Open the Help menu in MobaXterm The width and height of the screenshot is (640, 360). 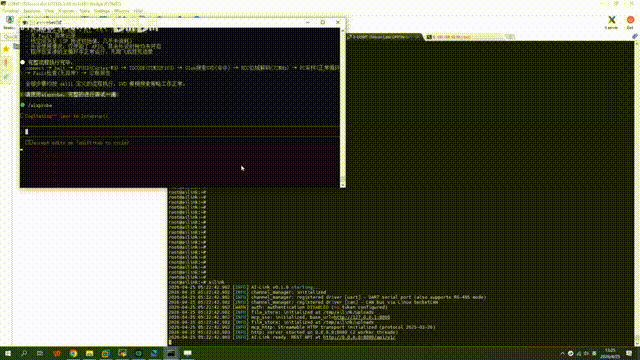(x=138, y=11)
